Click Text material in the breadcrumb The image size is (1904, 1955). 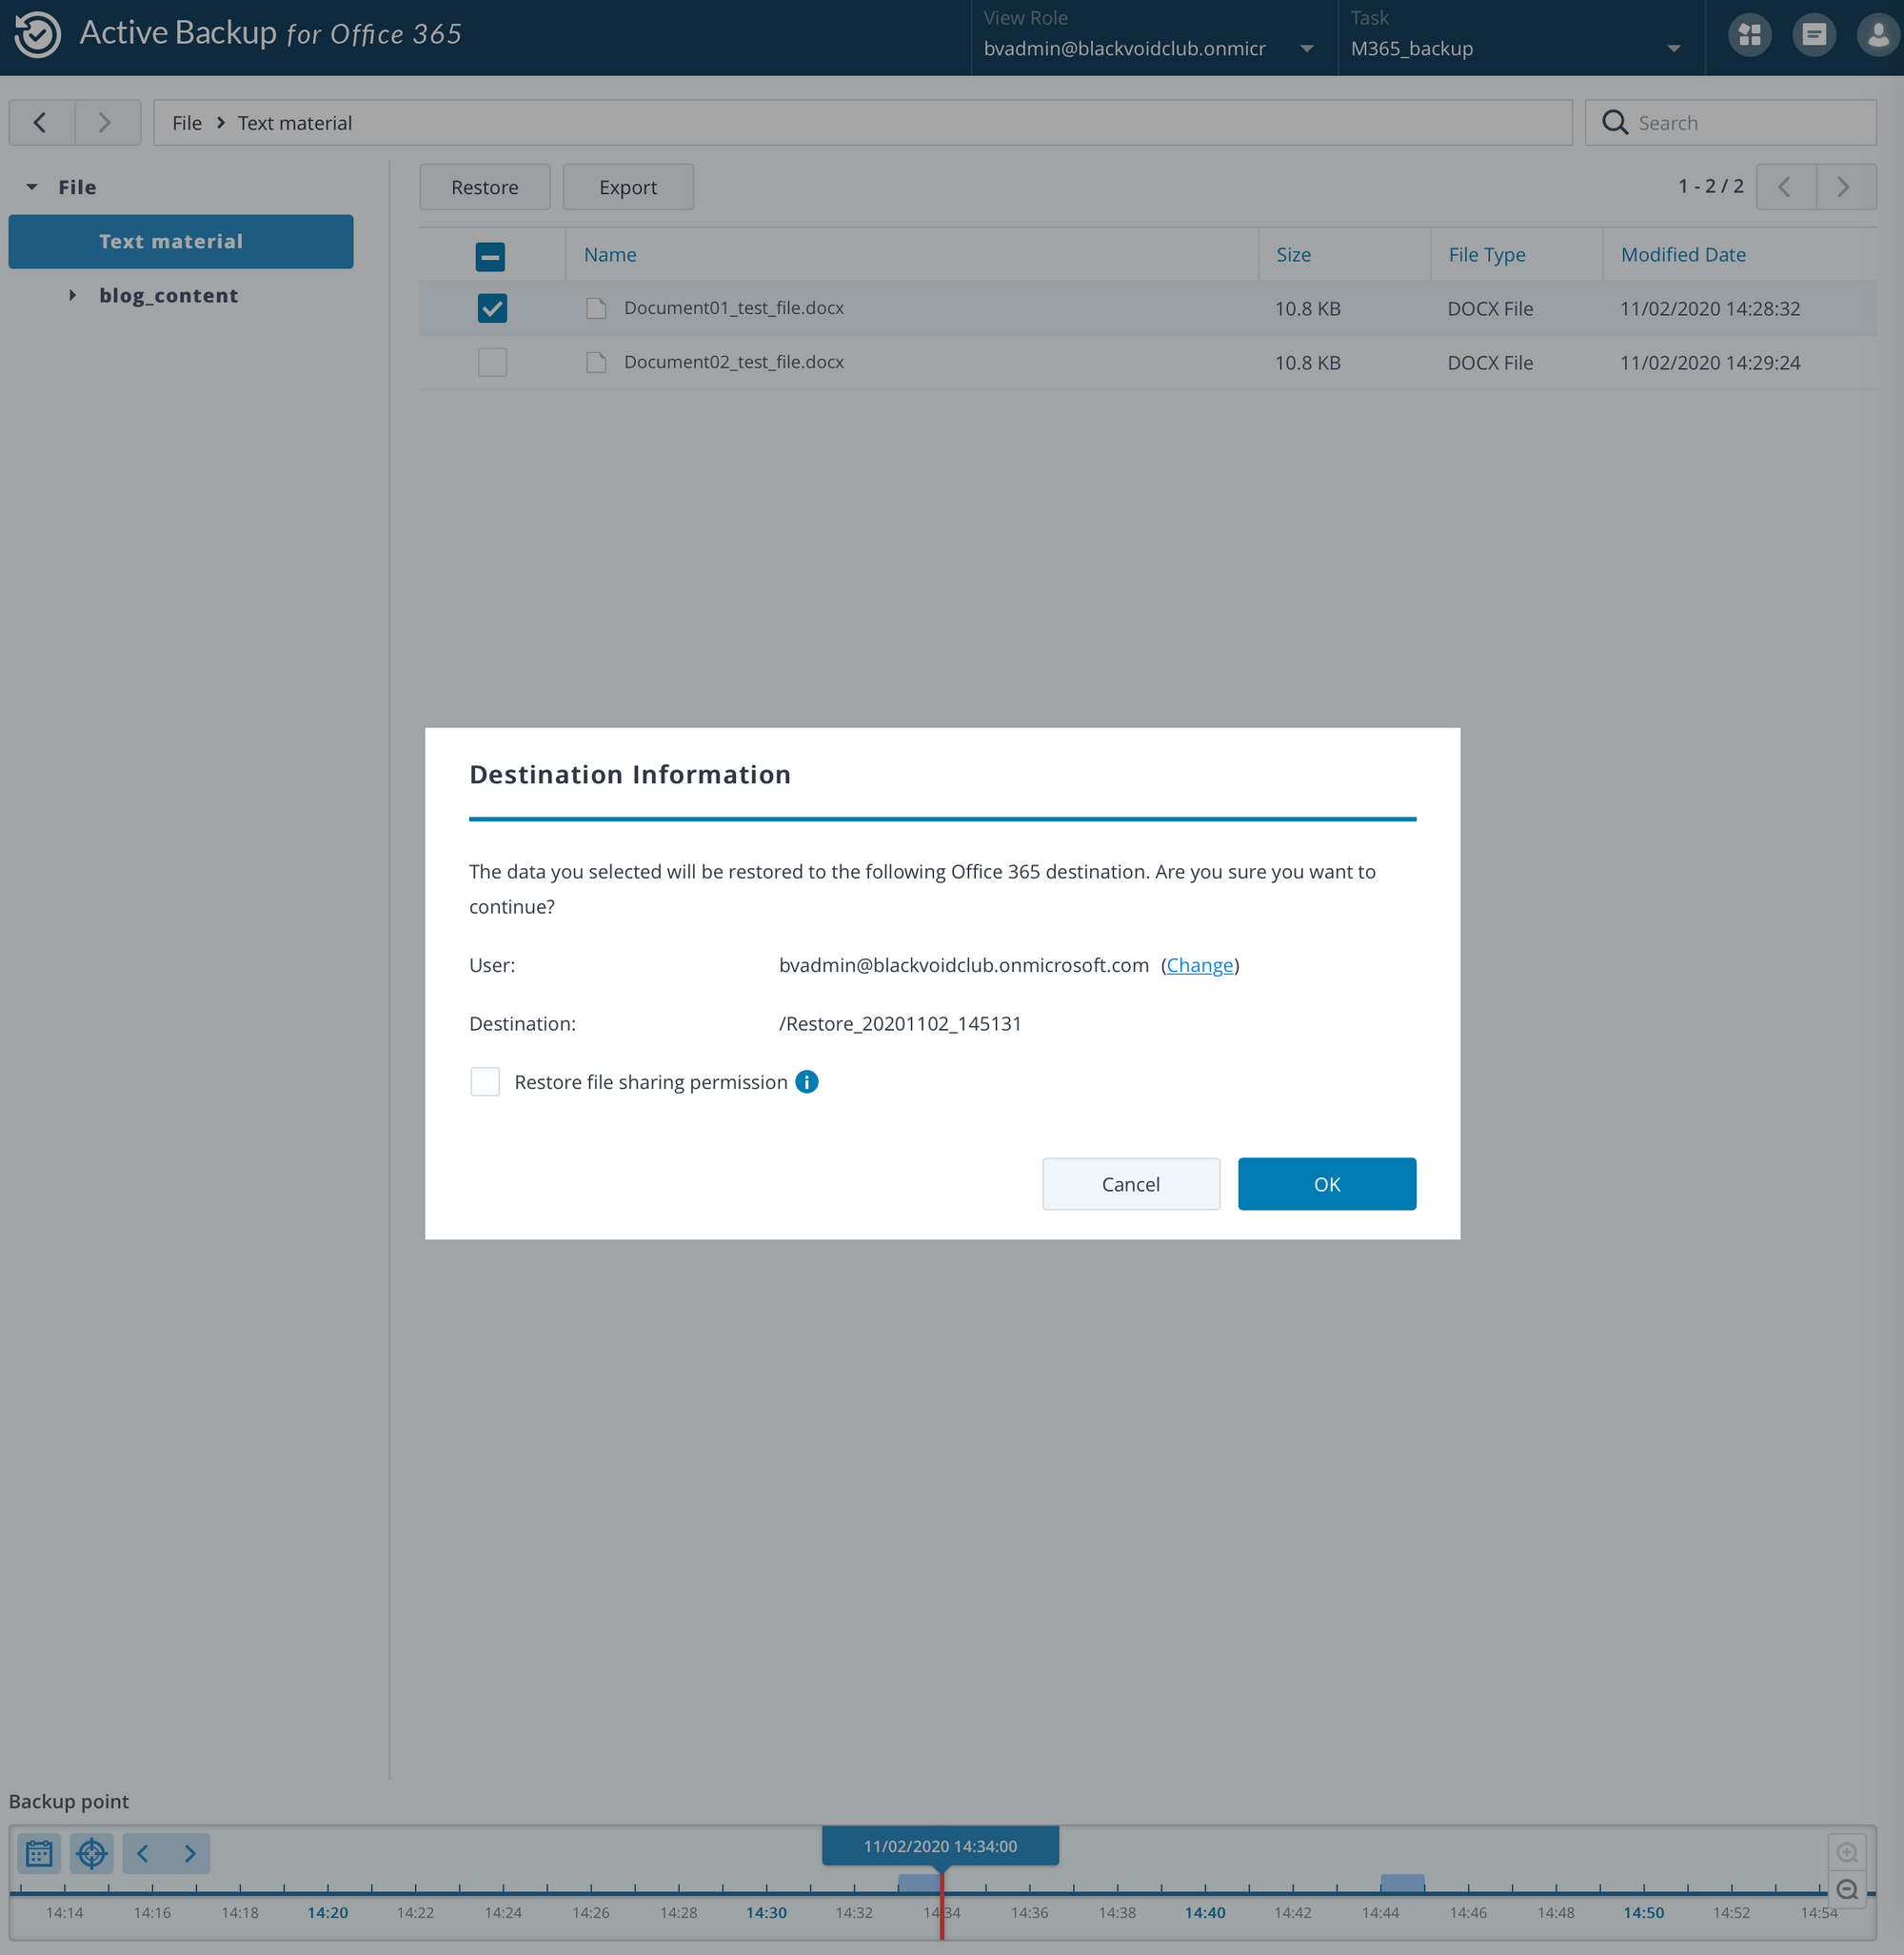[x=295, y=123]
